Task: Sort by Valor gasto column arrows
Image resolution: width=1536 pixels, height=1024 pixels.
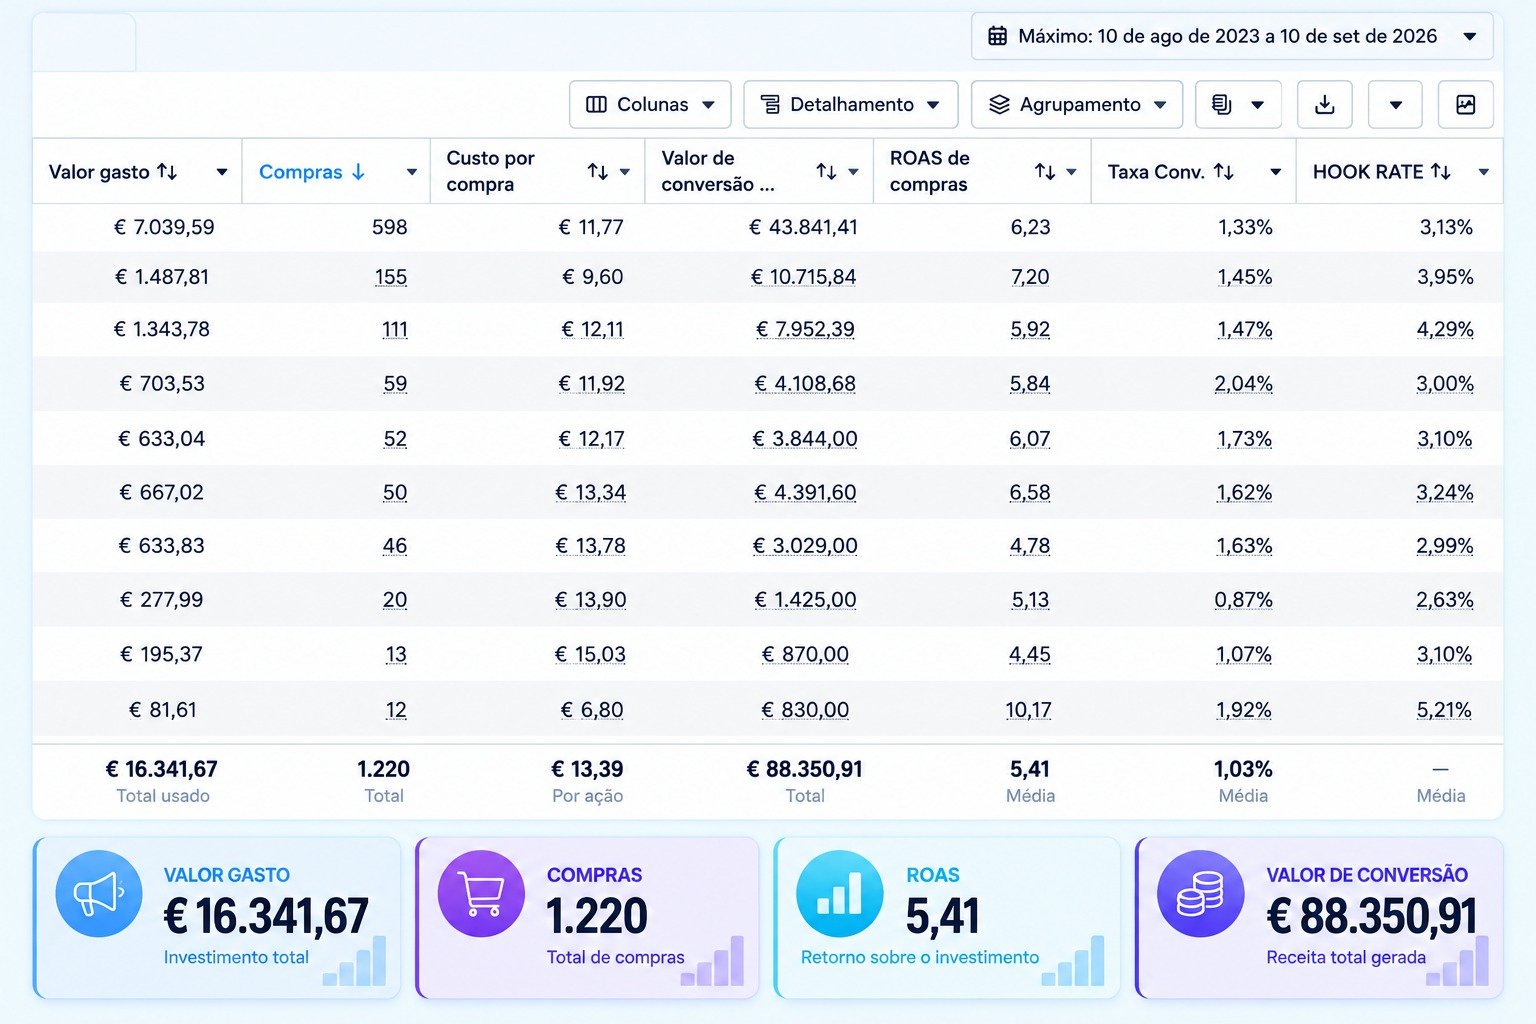Action: 168,172
